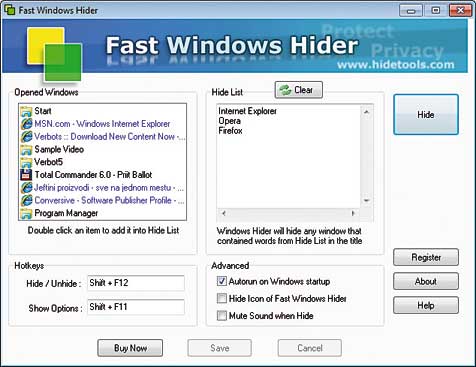
Task: Open the About dialog
Action: 426,281
